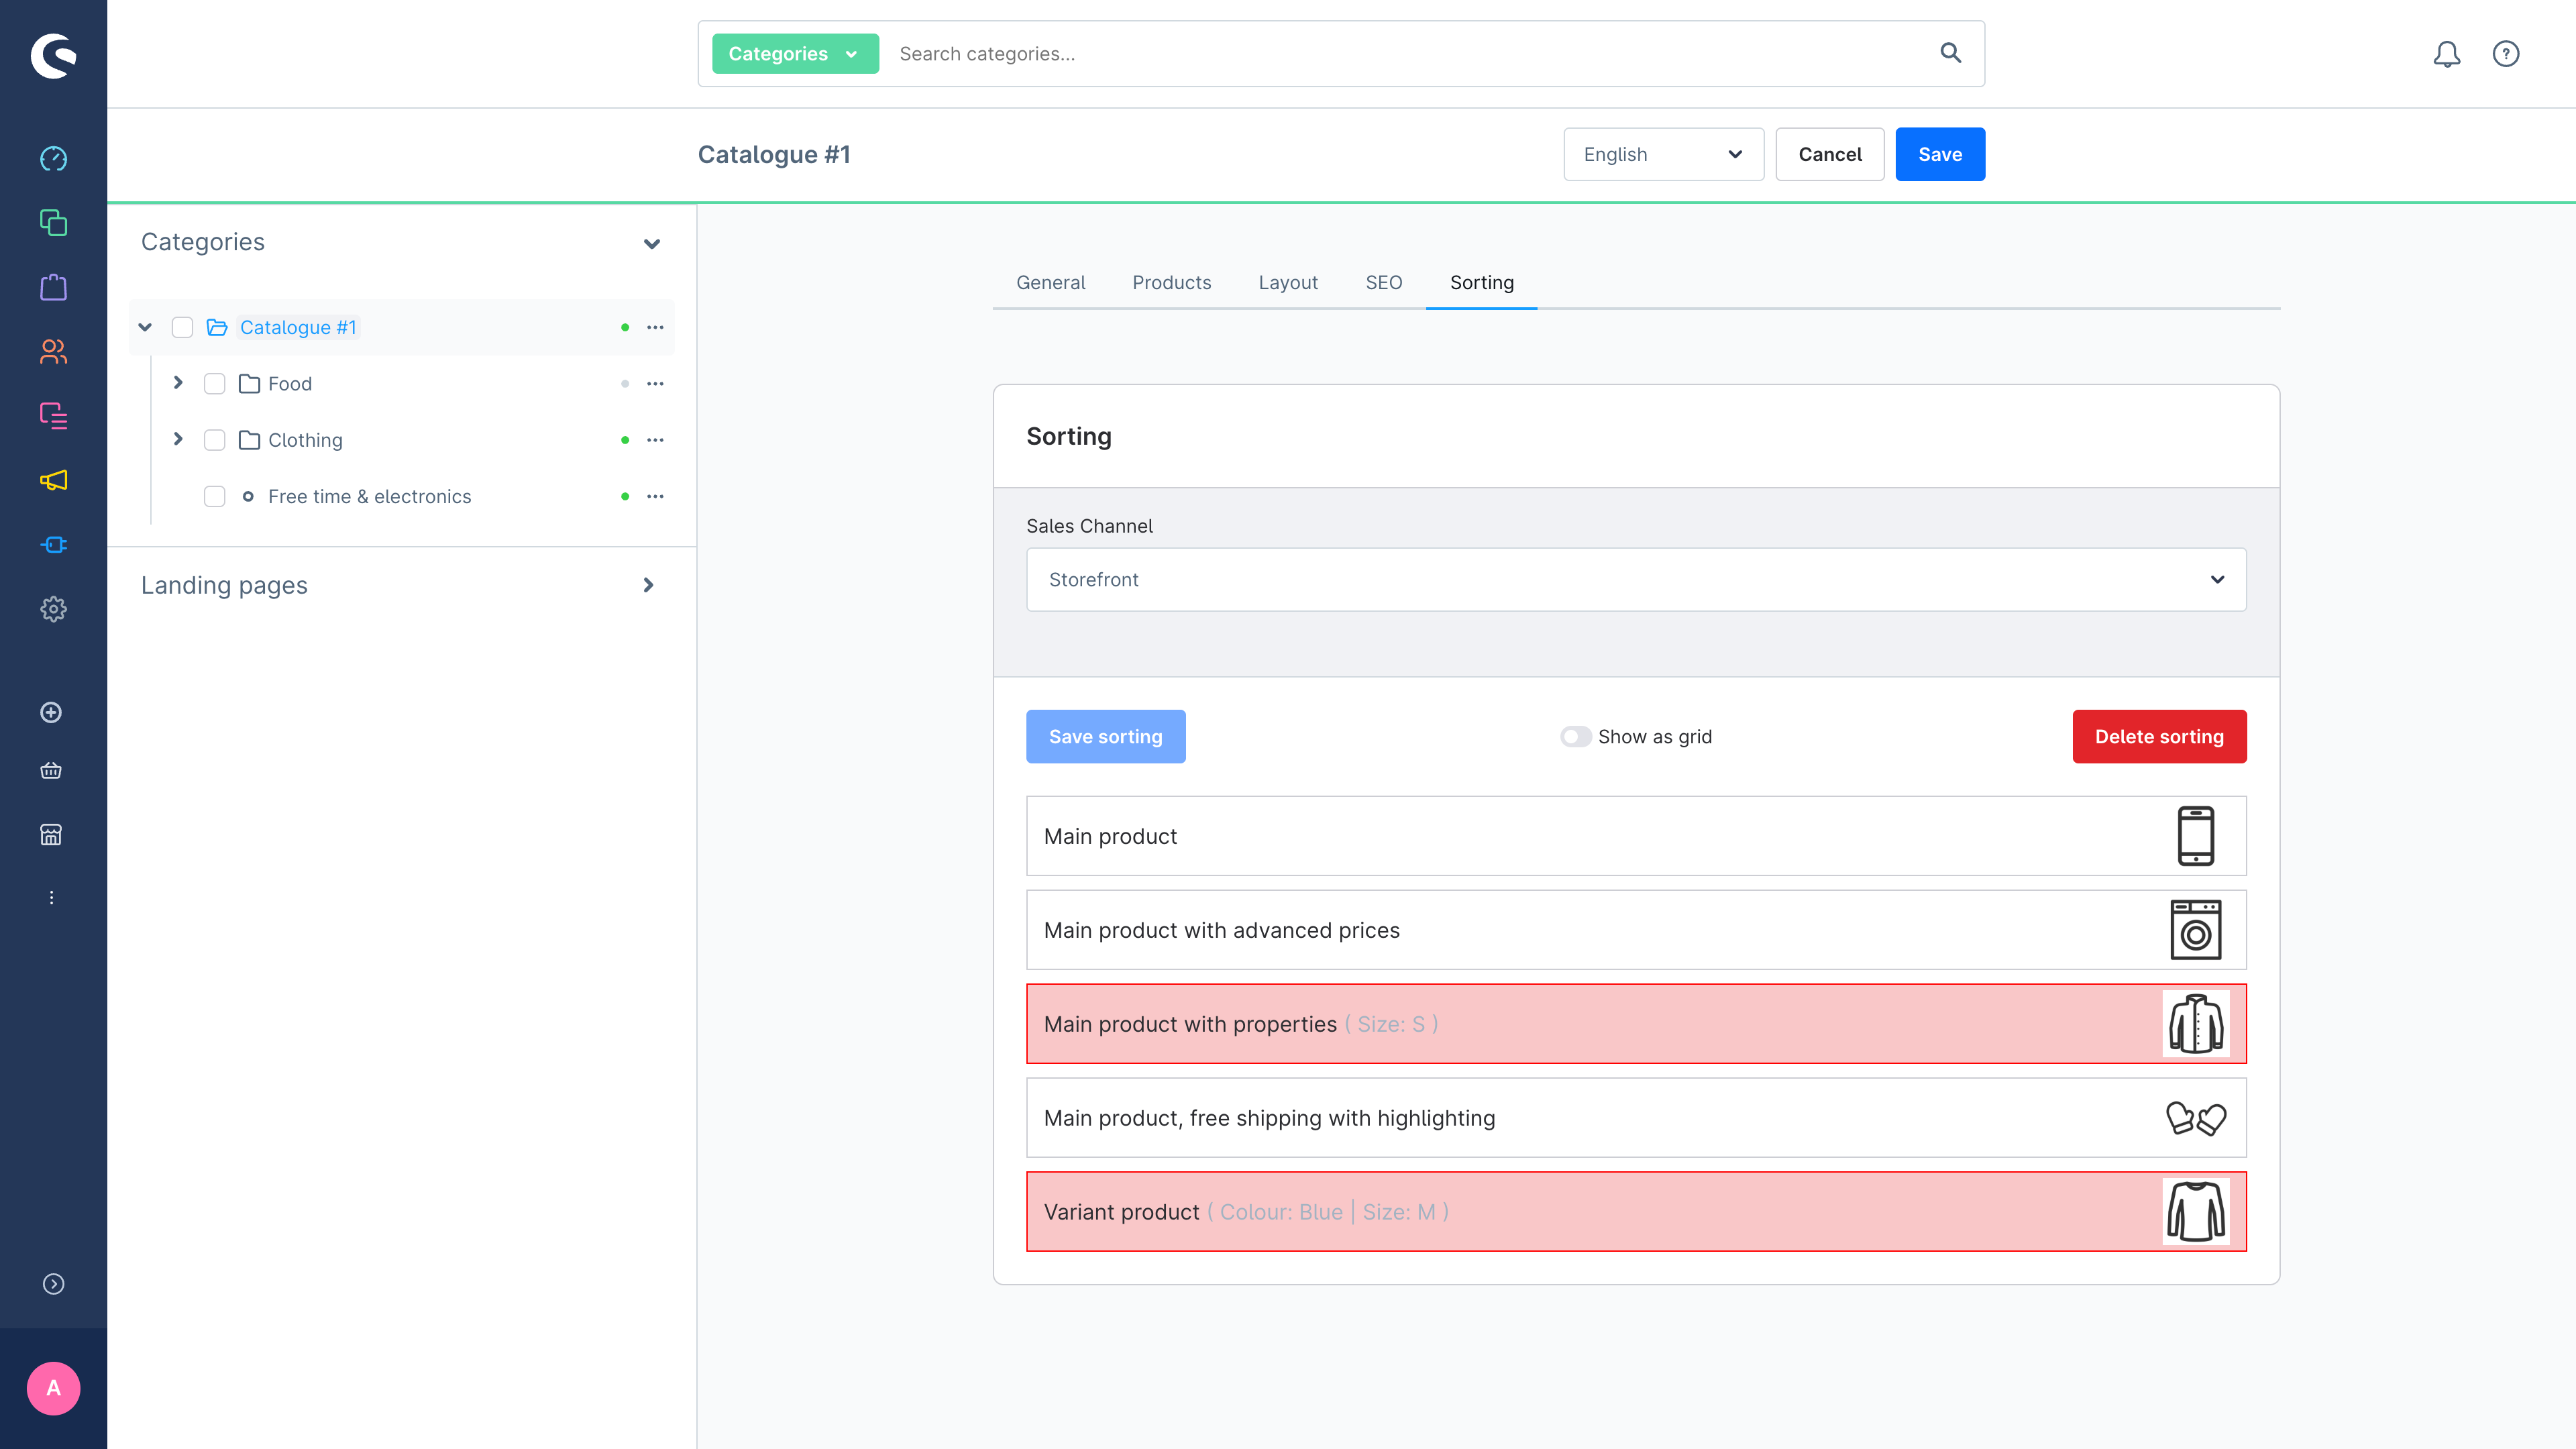Image resolution: width=2576 pixels, height=1449 pixels.
Task: Open Settings via the gear icon
Action: 52,609
